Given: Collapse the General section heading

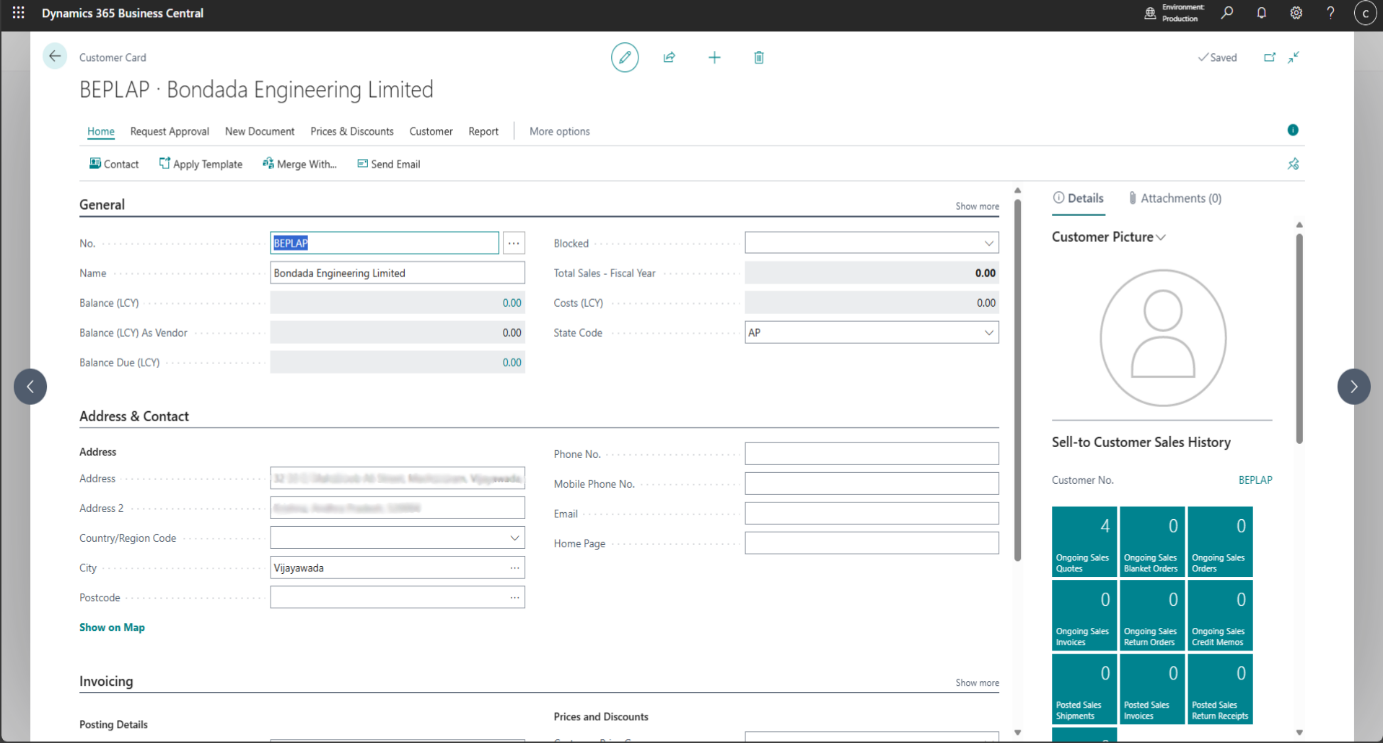Looking at the screenshot, I should pos(102,204).
